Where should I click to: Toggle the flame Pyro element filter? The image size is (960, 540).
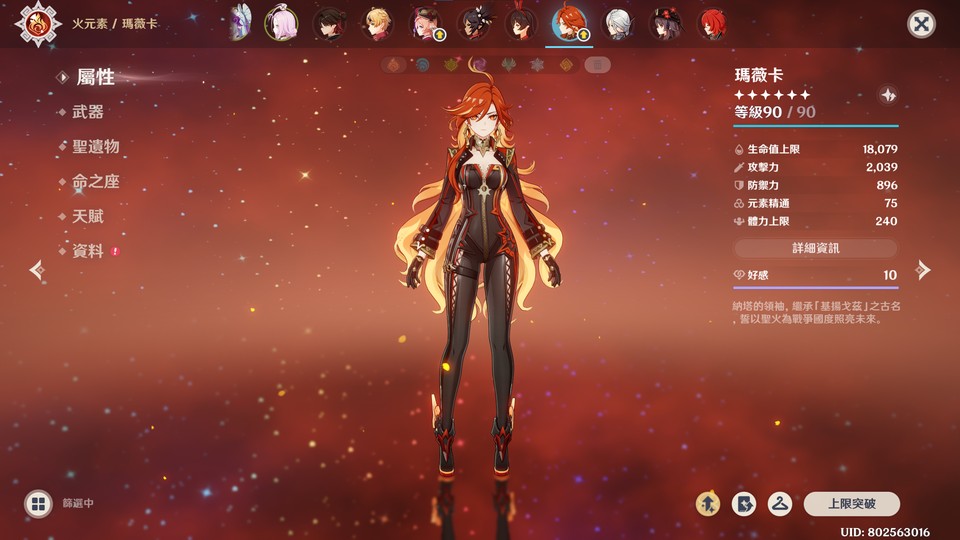click(x=393, y=65)
